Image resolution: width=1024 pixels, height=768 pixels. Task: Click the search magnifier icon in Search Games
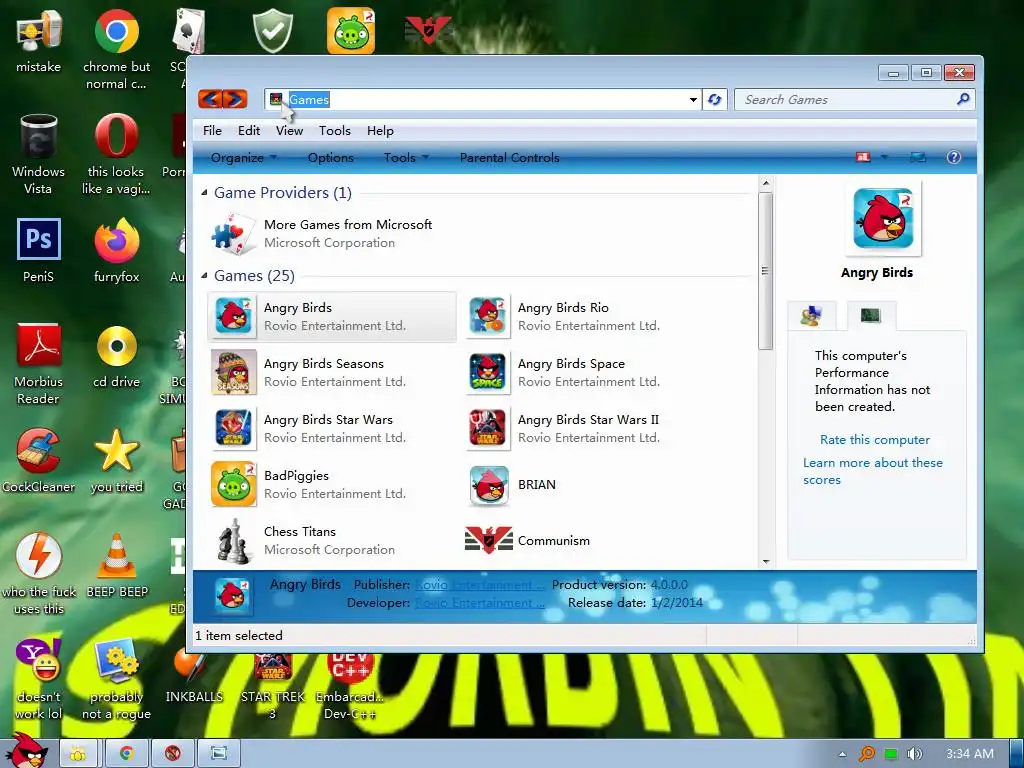click(963, 99)
